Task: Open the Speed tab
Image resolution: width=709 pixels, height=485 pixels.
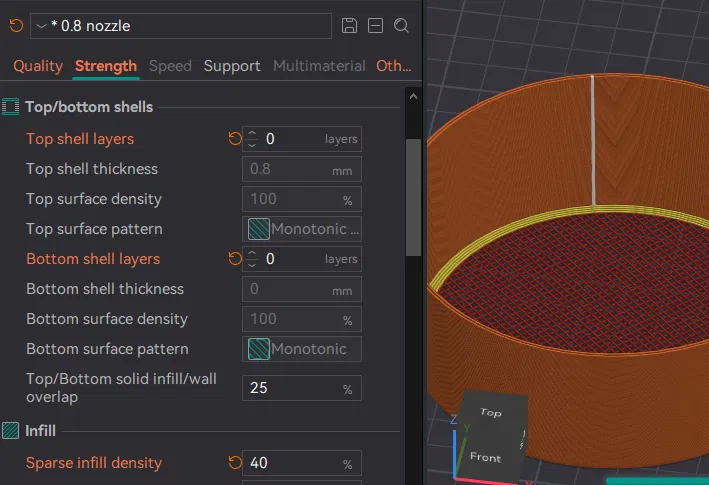Action: tap(170, 66)
